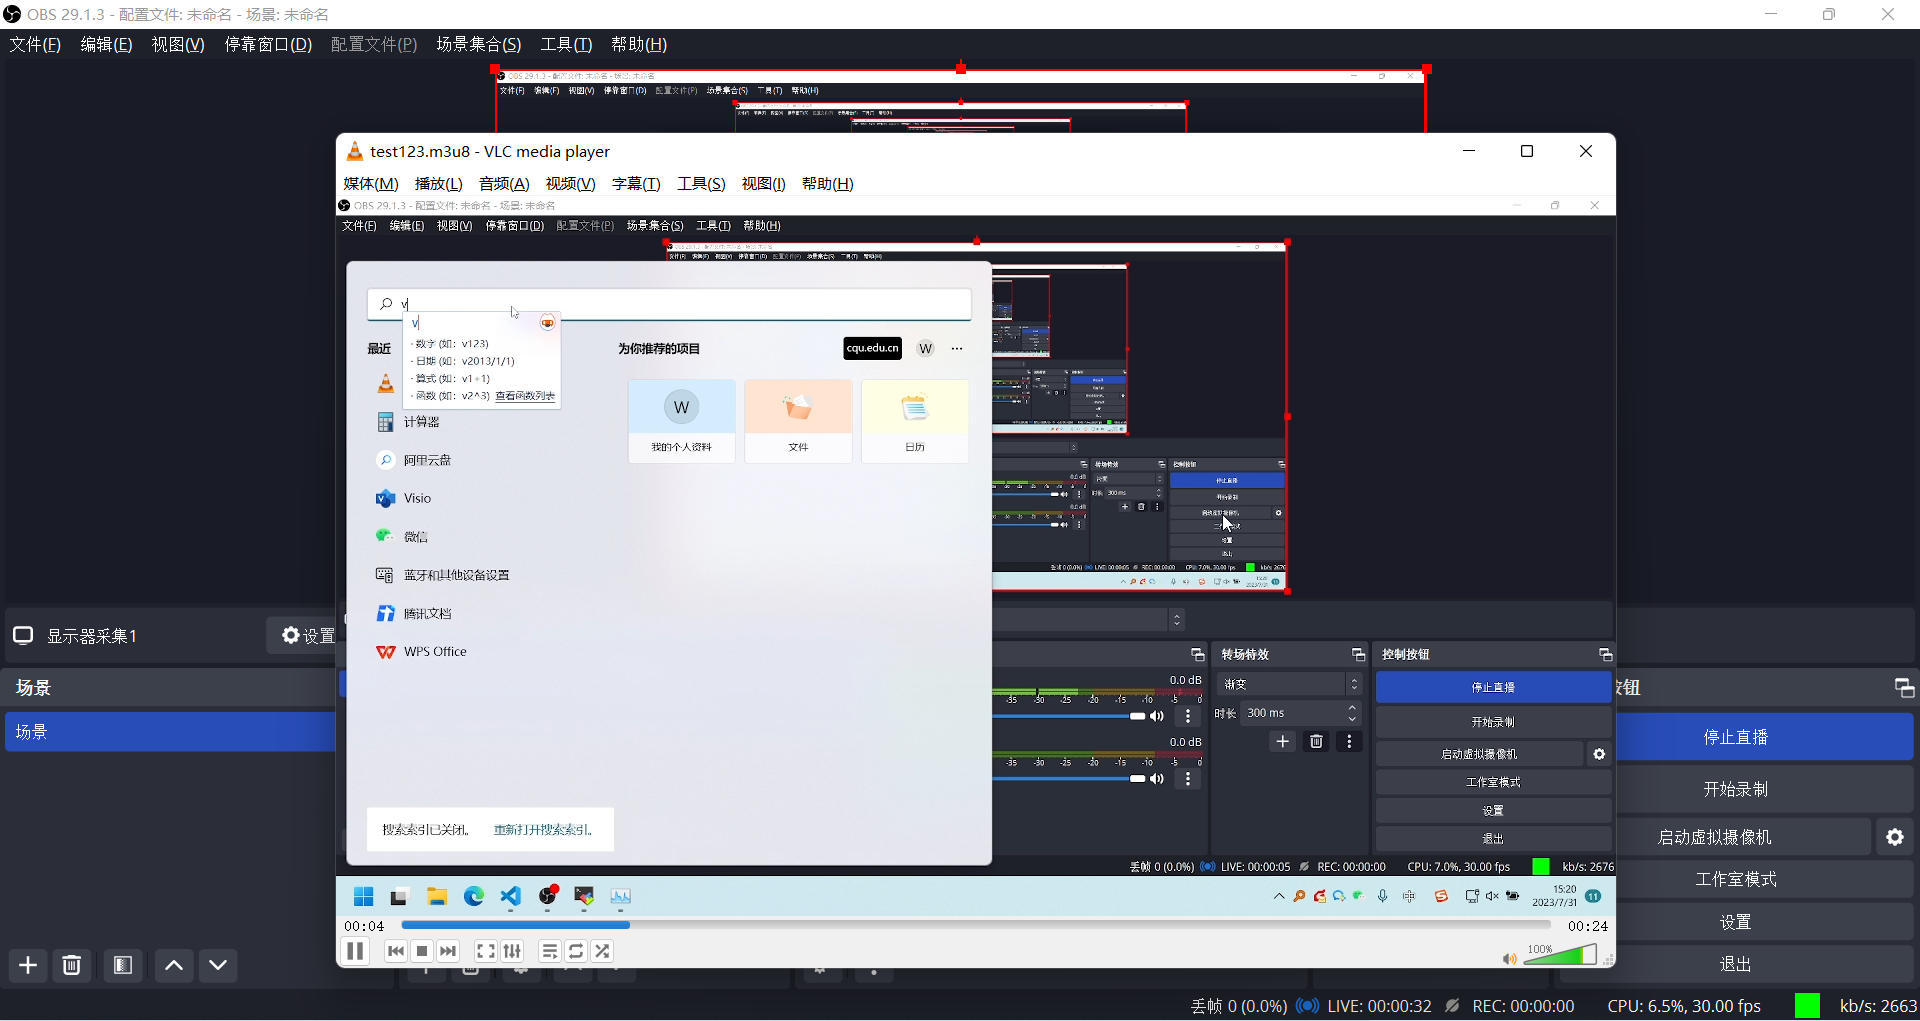Click OBS 丢帧 0 (0.0%) dropped frames status
Image resolution: width=1920 pixels, height=1021 pixels.
(1238, 1006)
